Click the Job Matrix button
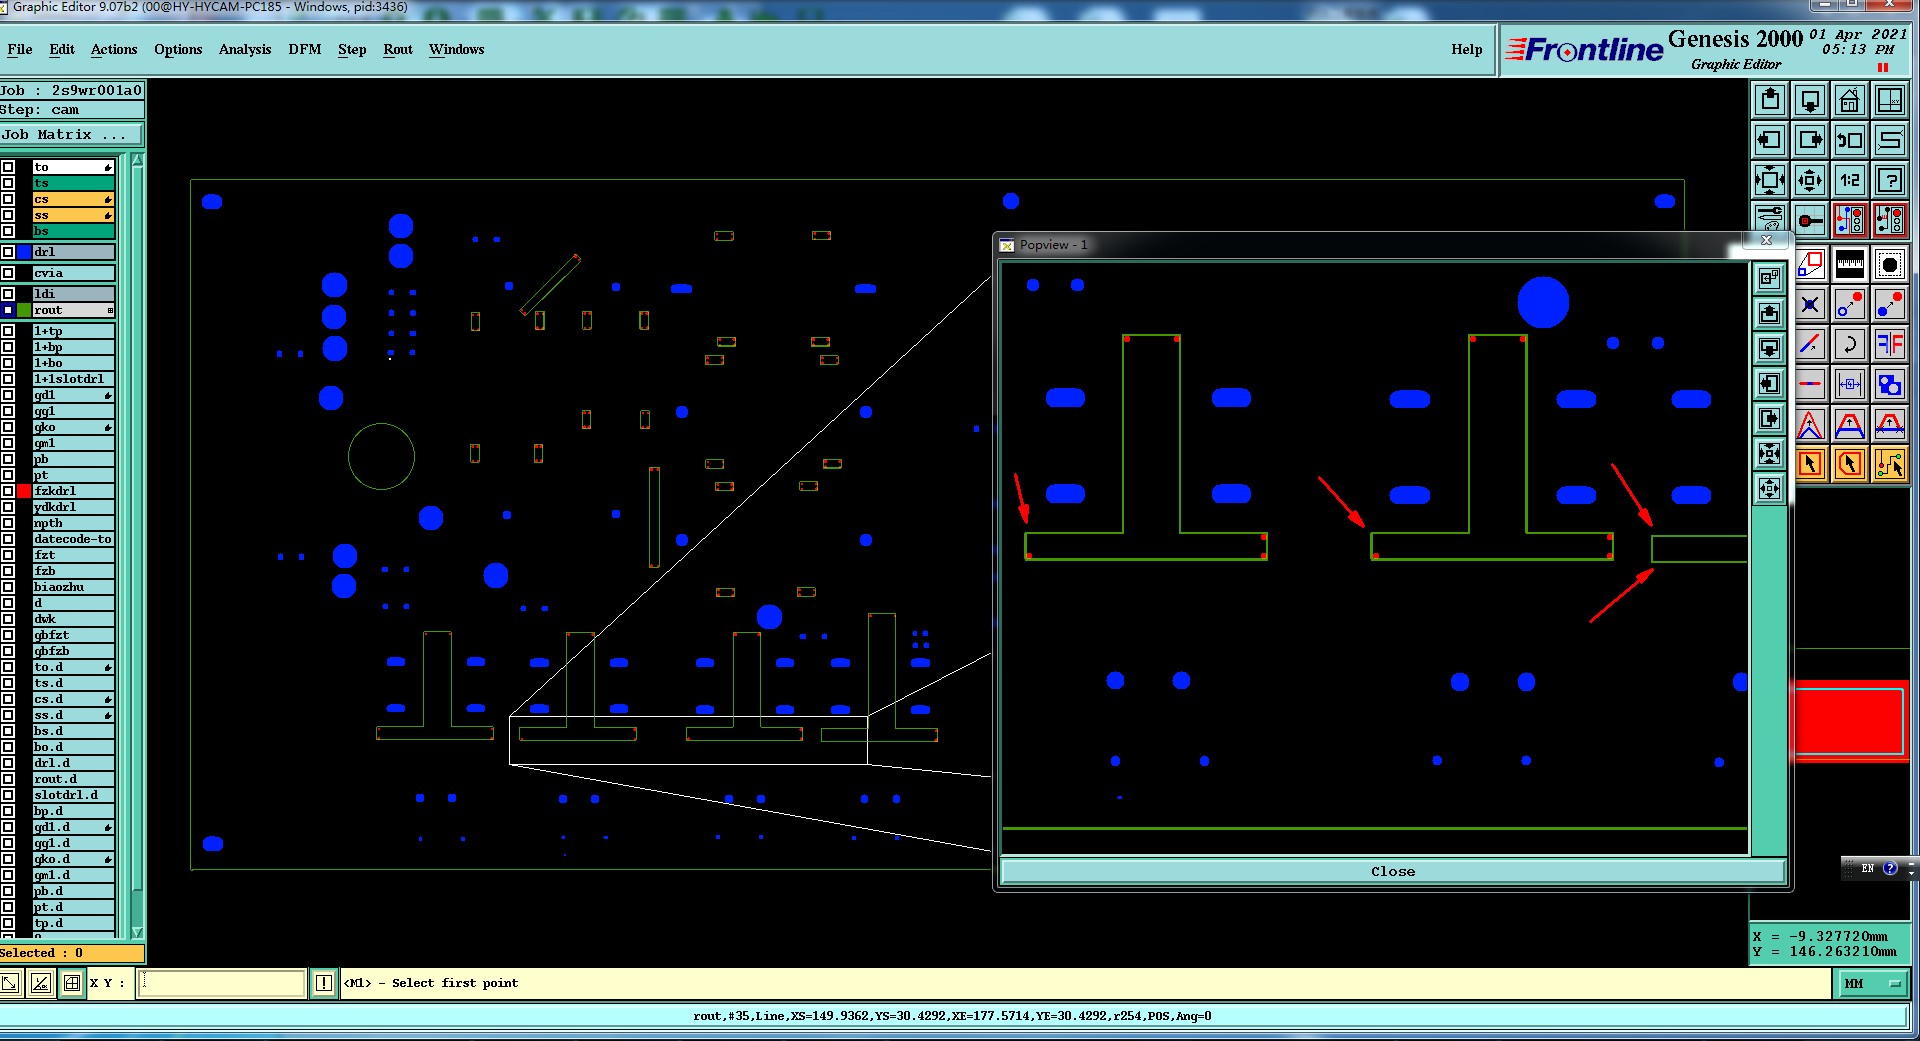 click(72, 134)
